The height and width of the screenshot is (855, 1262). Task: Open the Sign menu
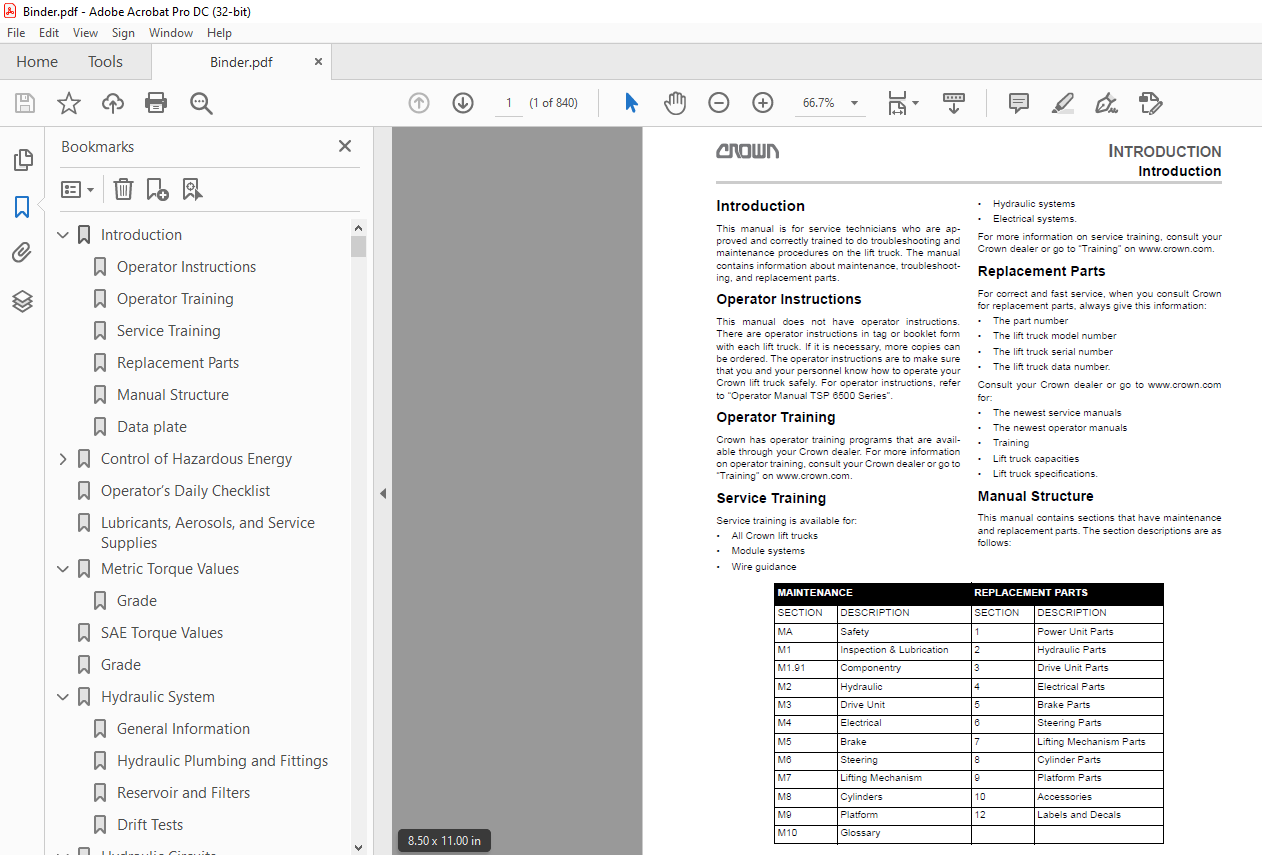[123, 33]
